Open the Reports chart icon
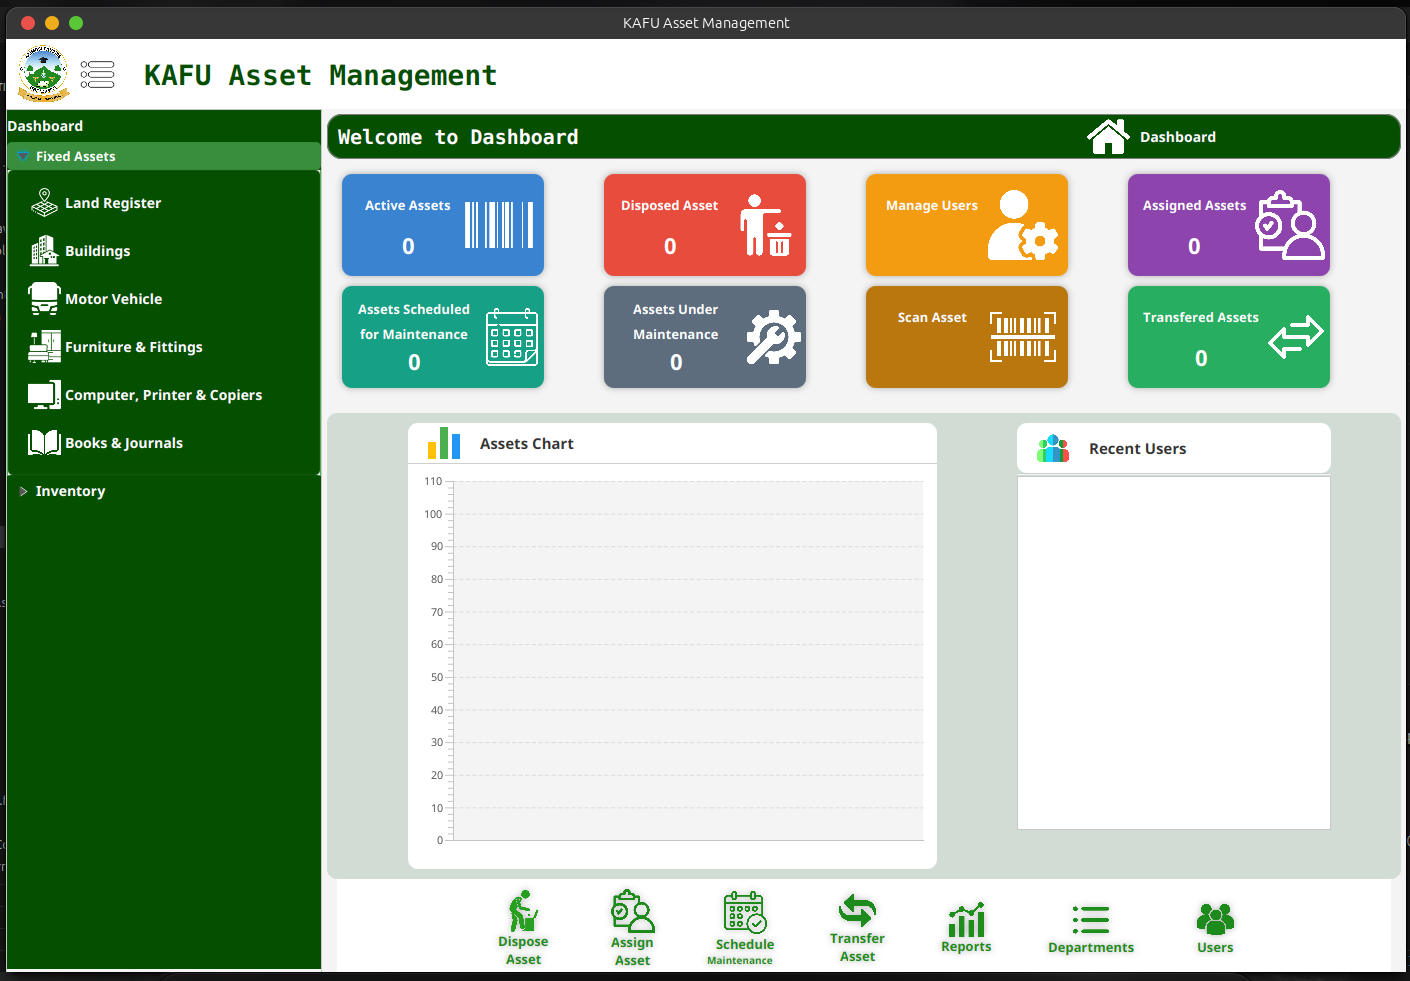Screen dimensions: 1410x981 coord(966,919)
